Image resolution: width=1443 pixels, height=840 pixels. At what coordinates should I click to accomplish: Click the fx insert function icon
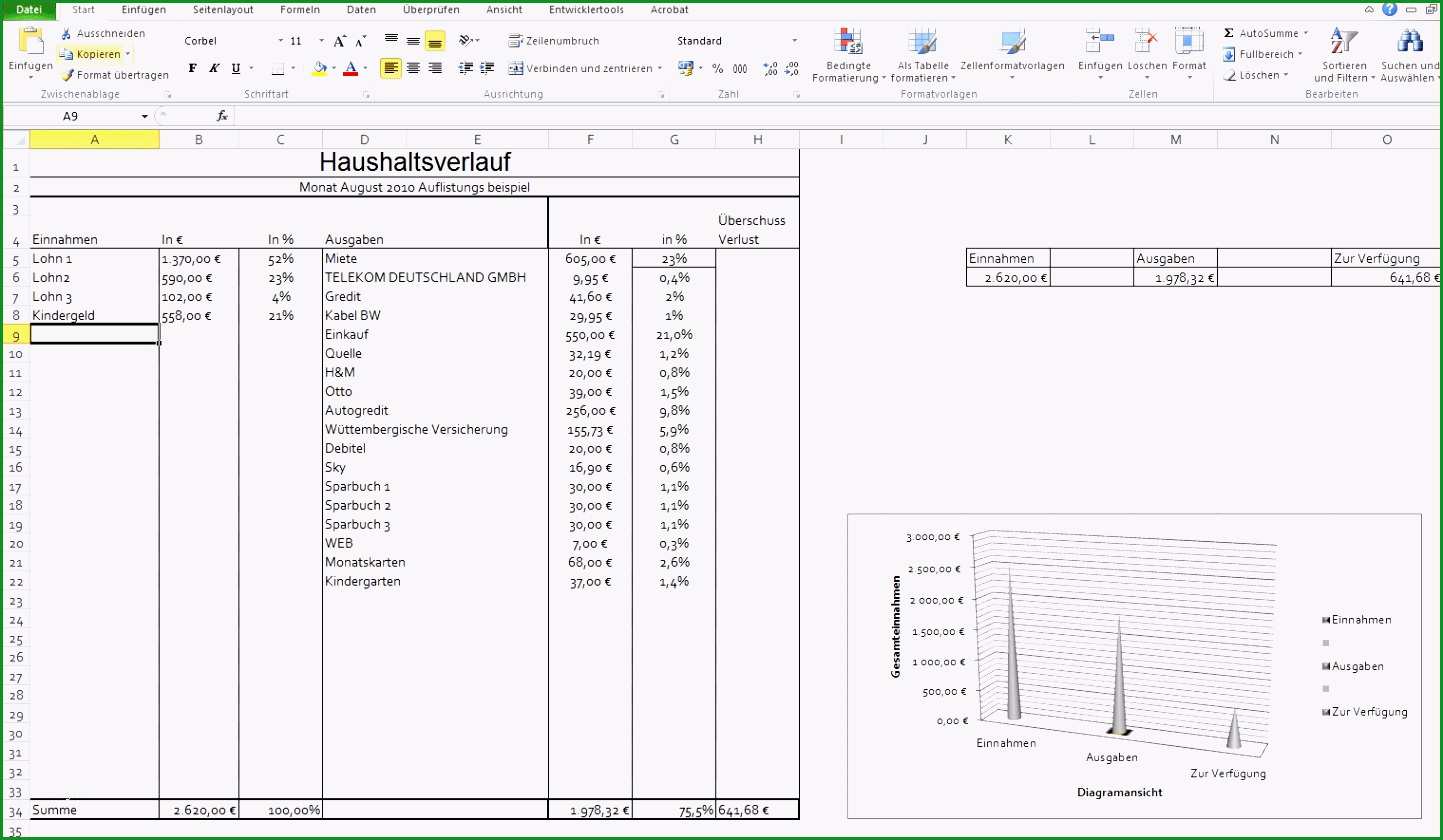click(222, 116)
